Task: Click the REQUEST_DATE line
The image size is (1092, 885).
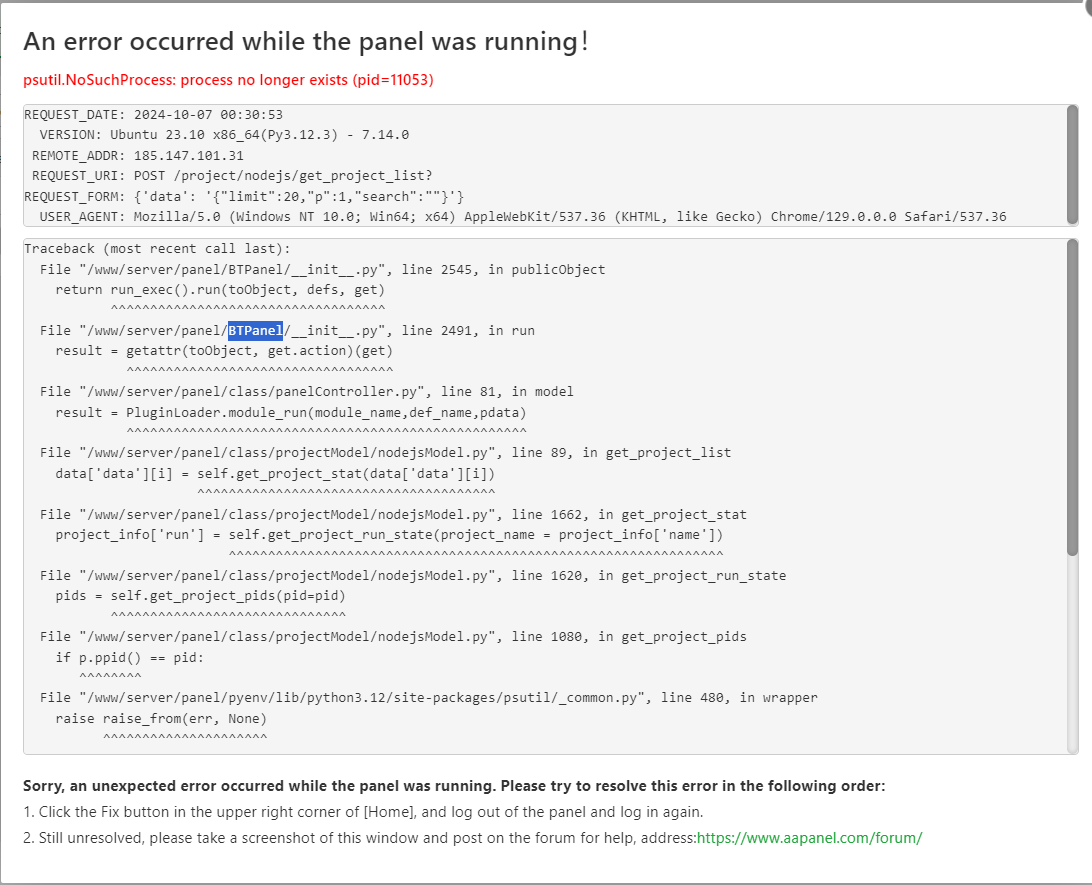Action: pyautogui.click(x=154, y=115)
